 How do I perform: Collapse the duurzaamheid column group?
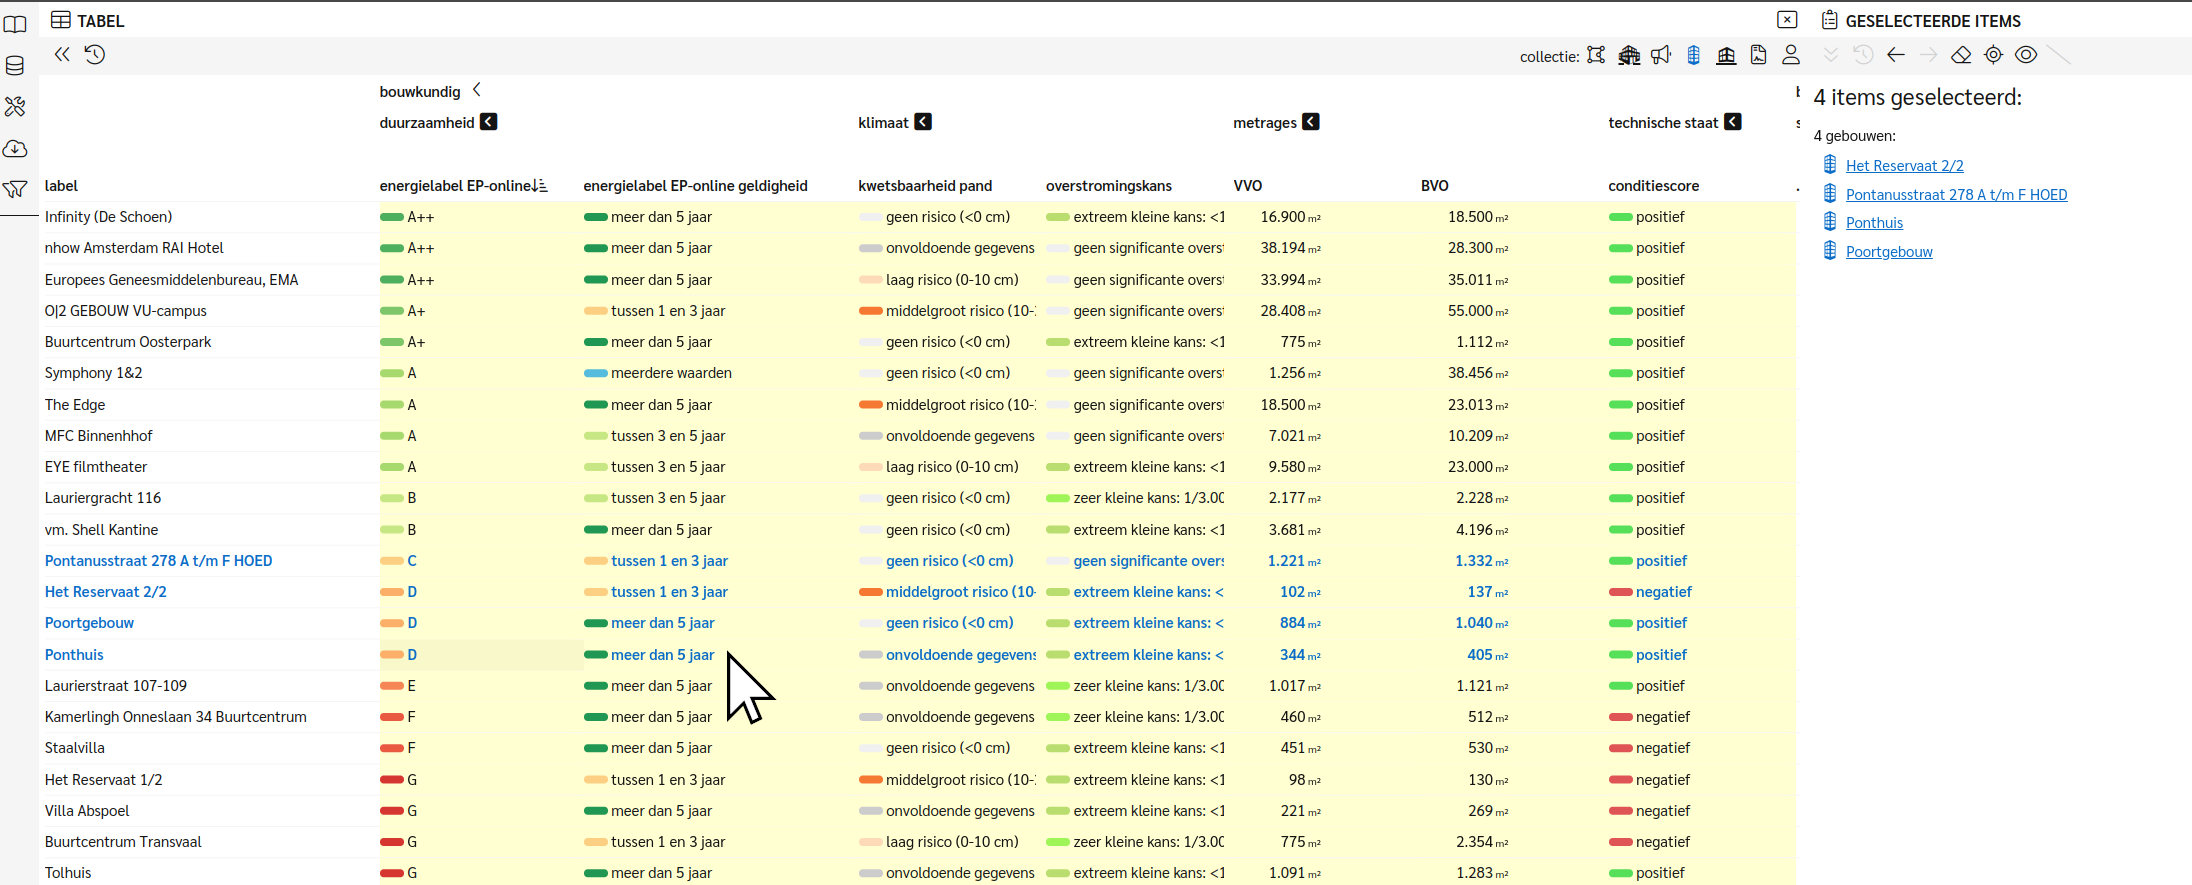(488, 122)
